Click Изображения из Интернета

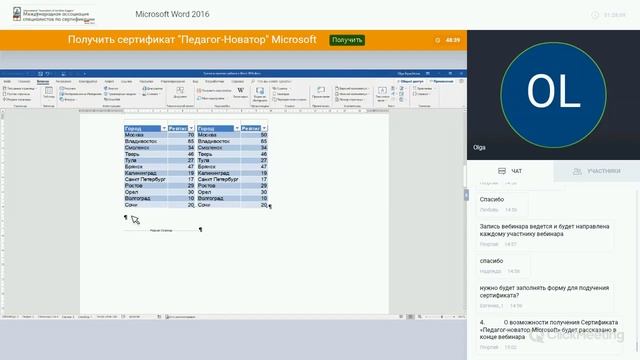(x=80, y=94)
